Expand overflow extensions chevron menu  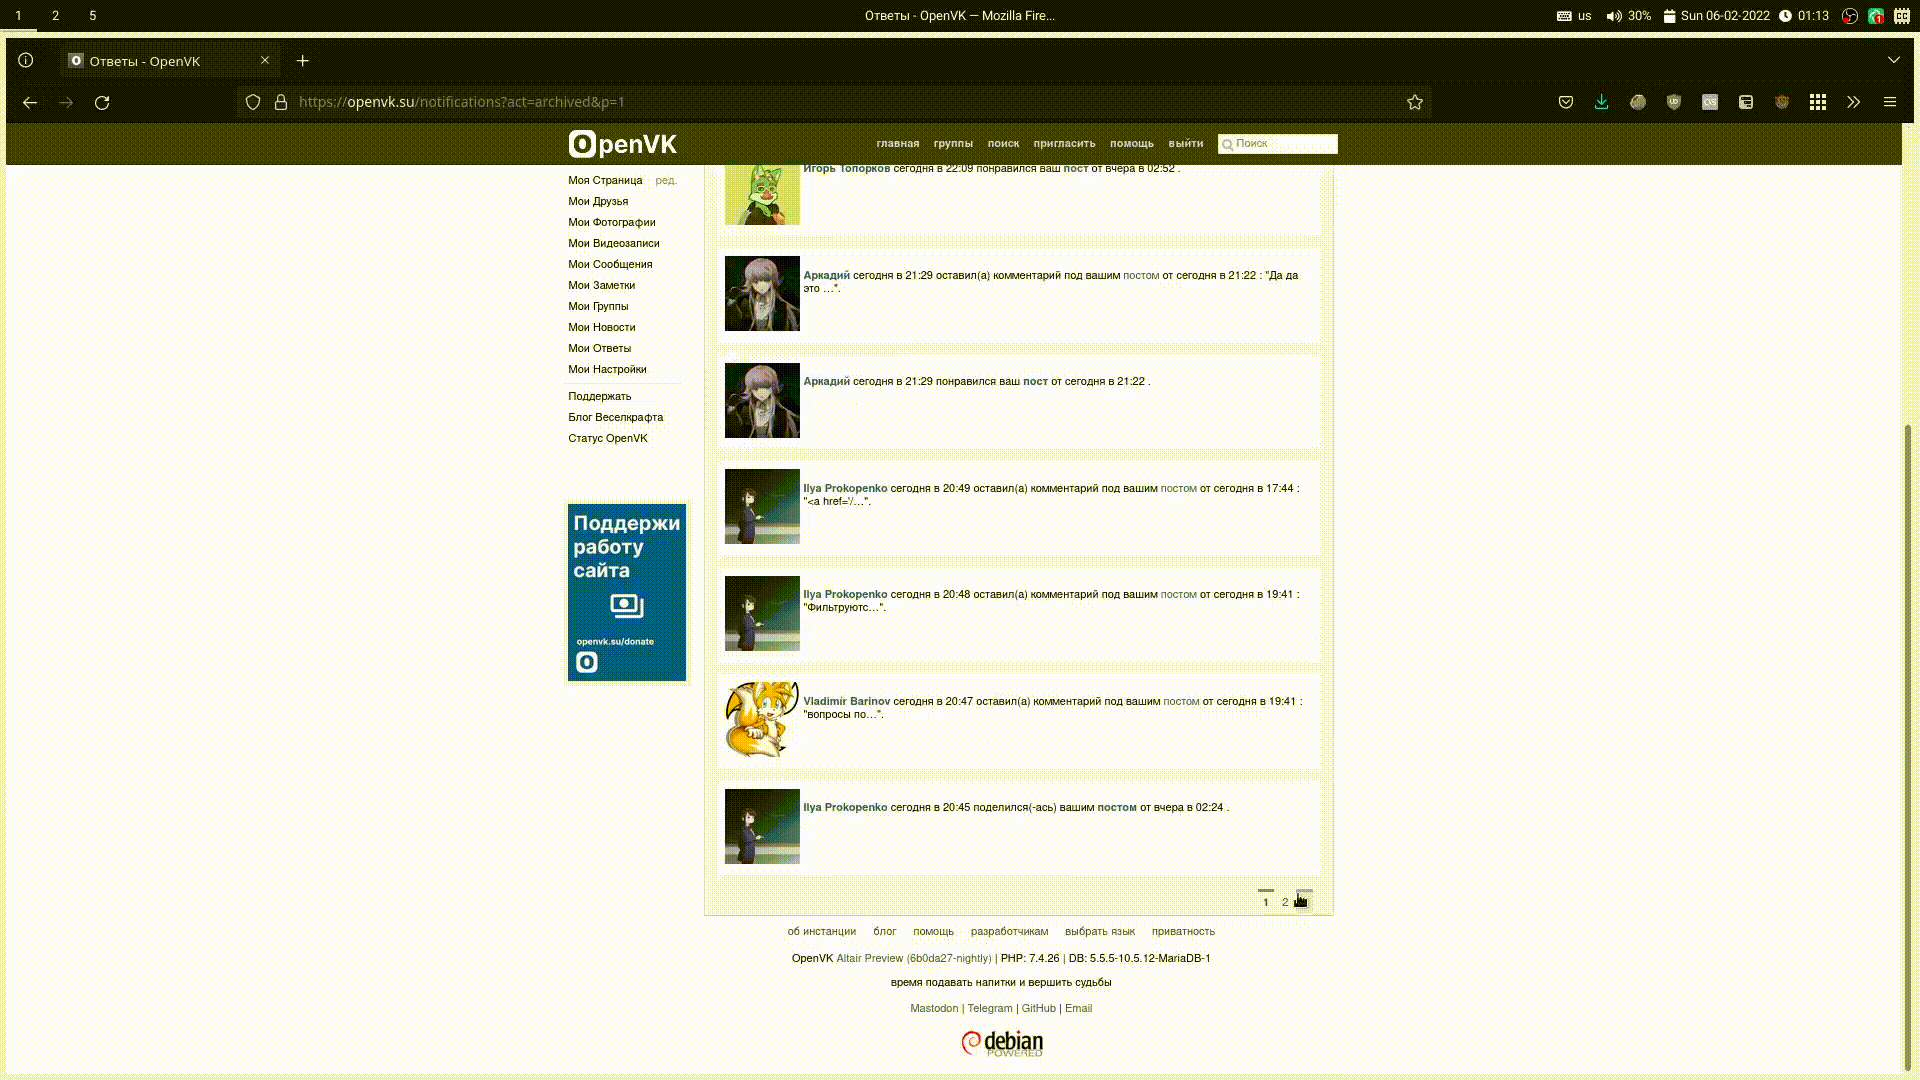pos(1853,102)
